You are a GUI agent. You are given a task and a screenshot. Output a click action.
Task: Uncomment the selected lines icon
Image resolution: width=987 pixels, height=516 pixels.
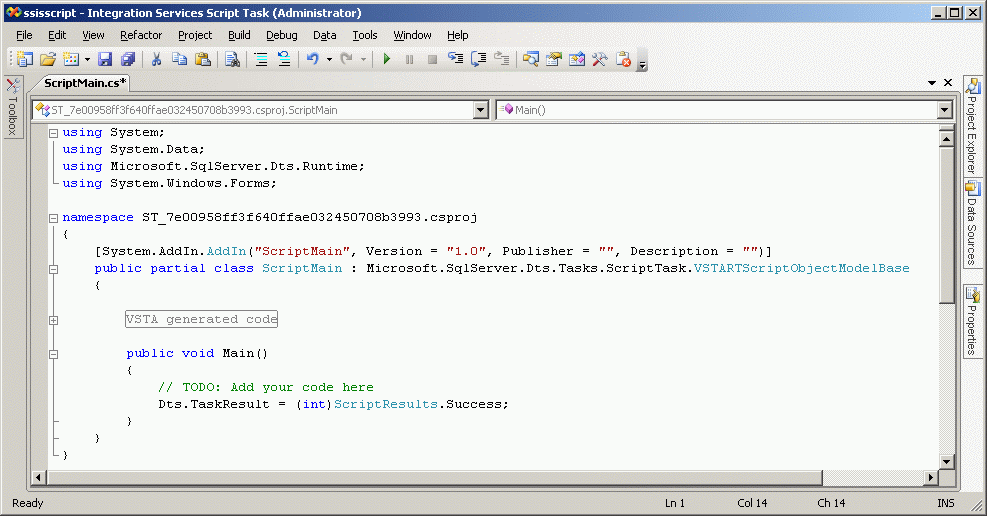(284, 59)
